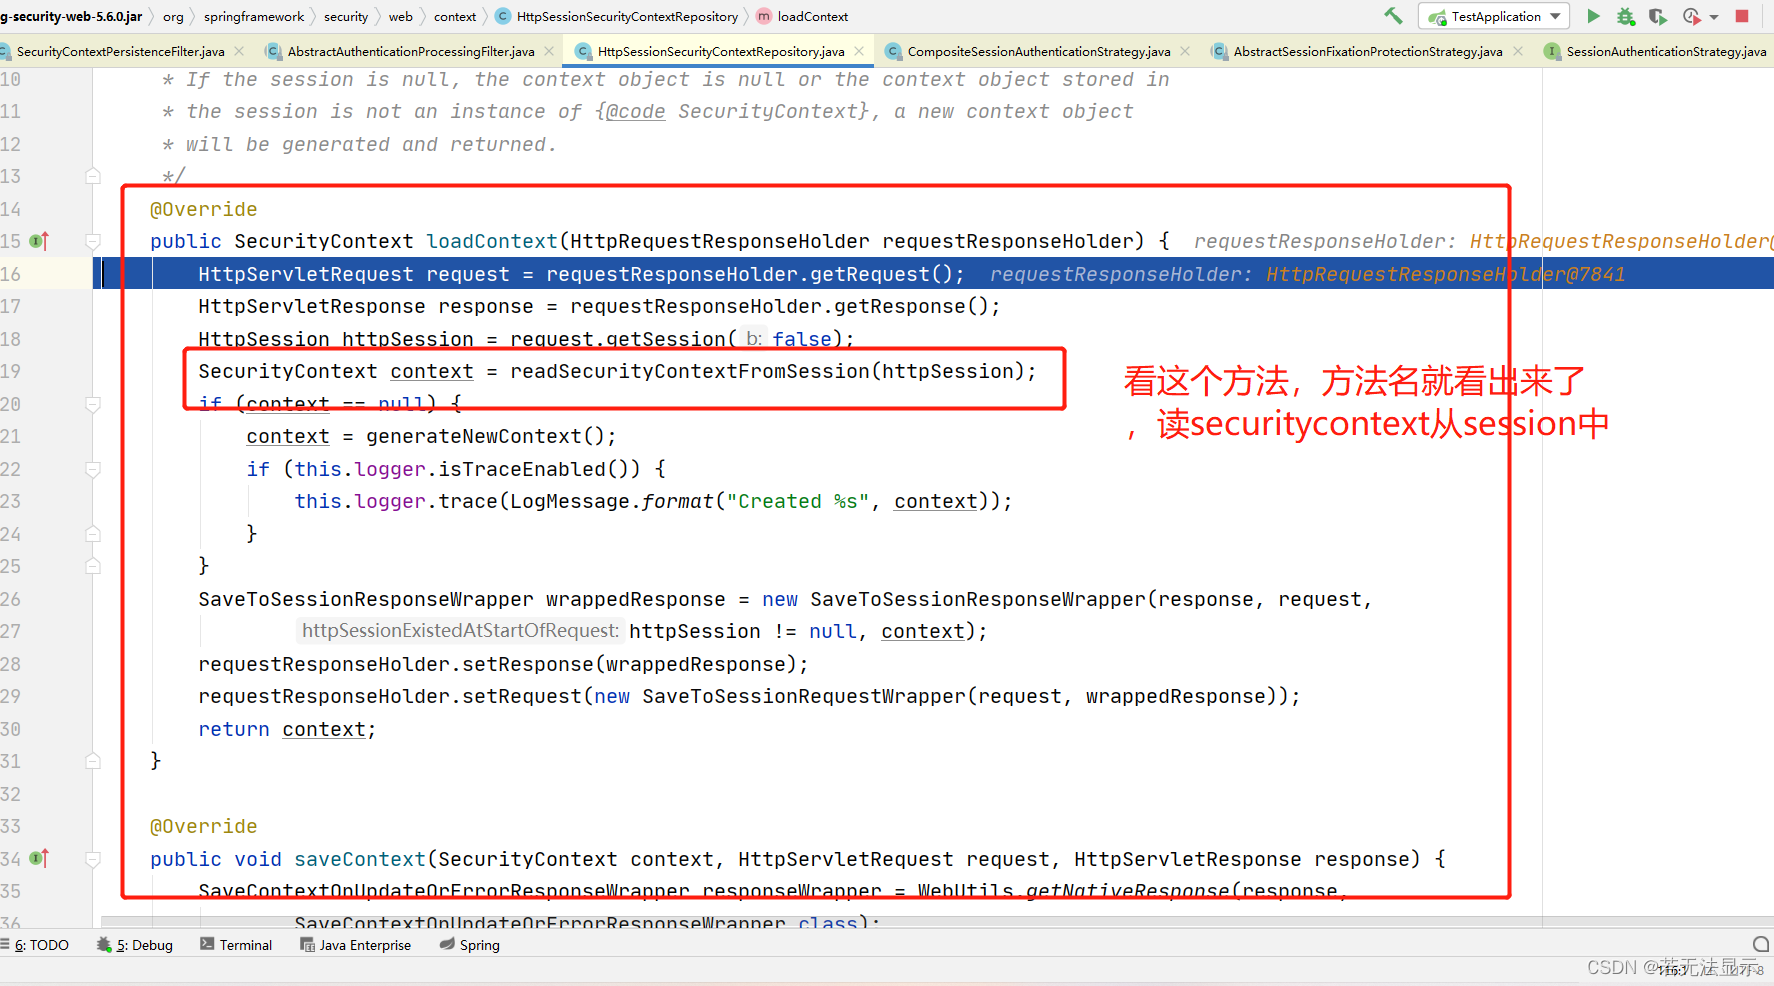This screenshot has height=986, width=1774.
Task: Start debugging with the bug icon
Action: click(x=1626, y=16)
